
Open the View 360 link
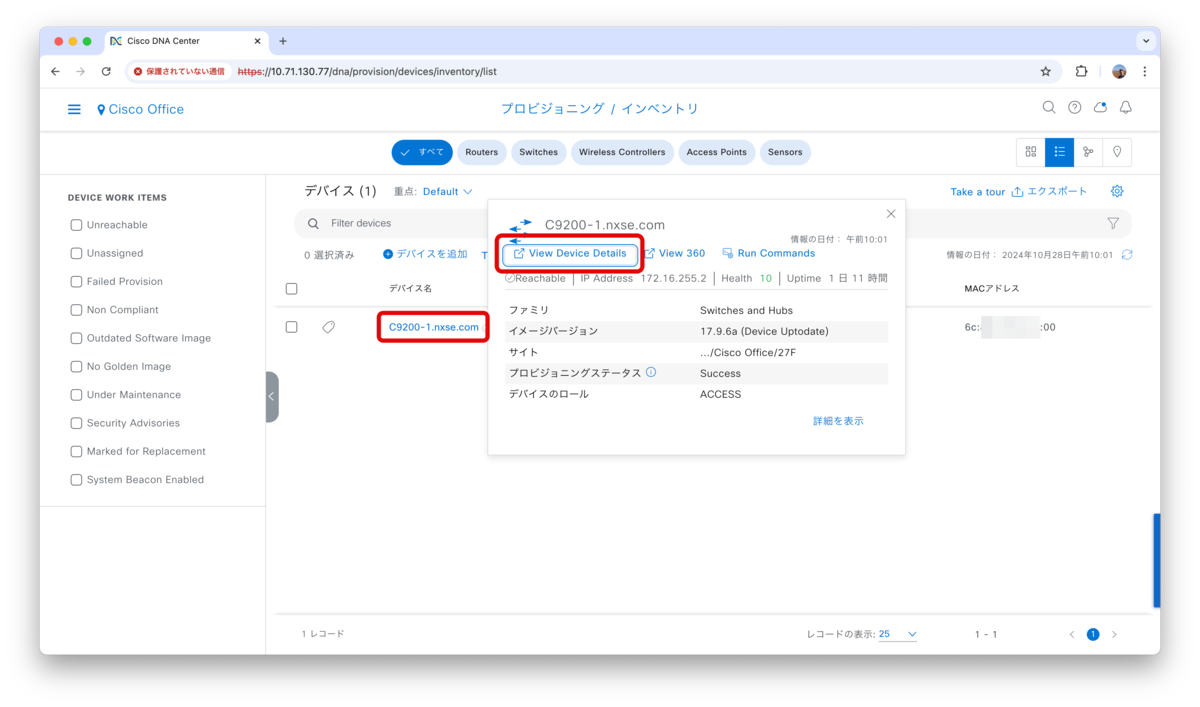pyautogui.click(x=675, y=254)
